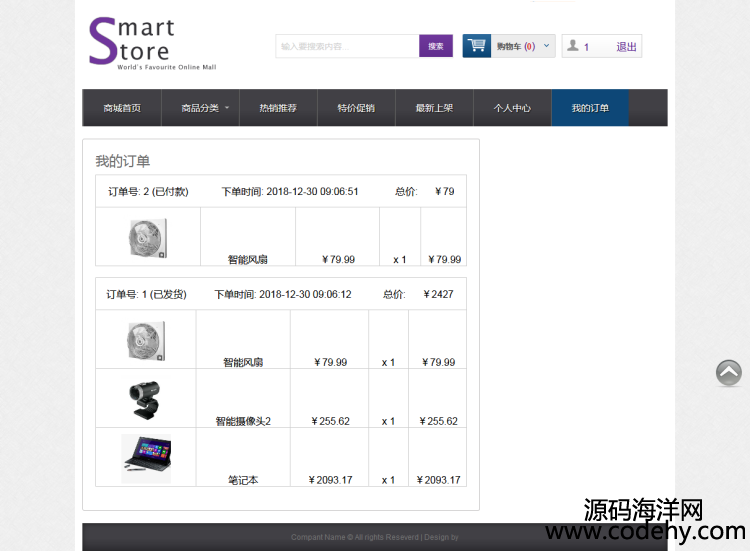Open the fan thumbnail in order 2
Viewport: 750px width, 551px height.
148,239
